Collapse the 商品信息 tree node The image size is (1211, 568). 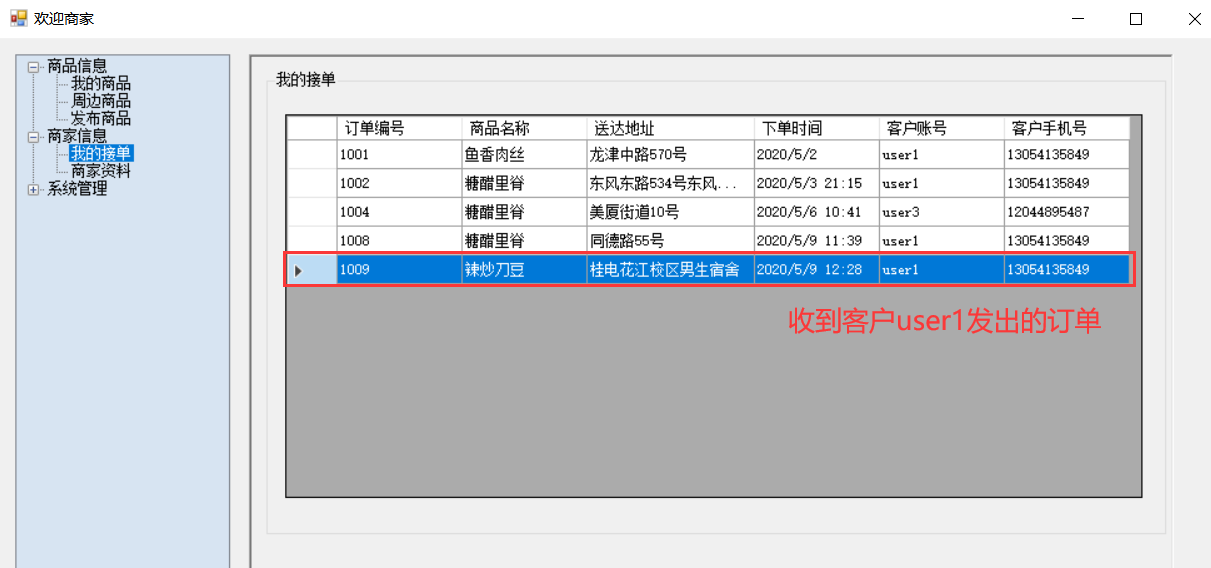pyautogui.click(x=34, y=67)
